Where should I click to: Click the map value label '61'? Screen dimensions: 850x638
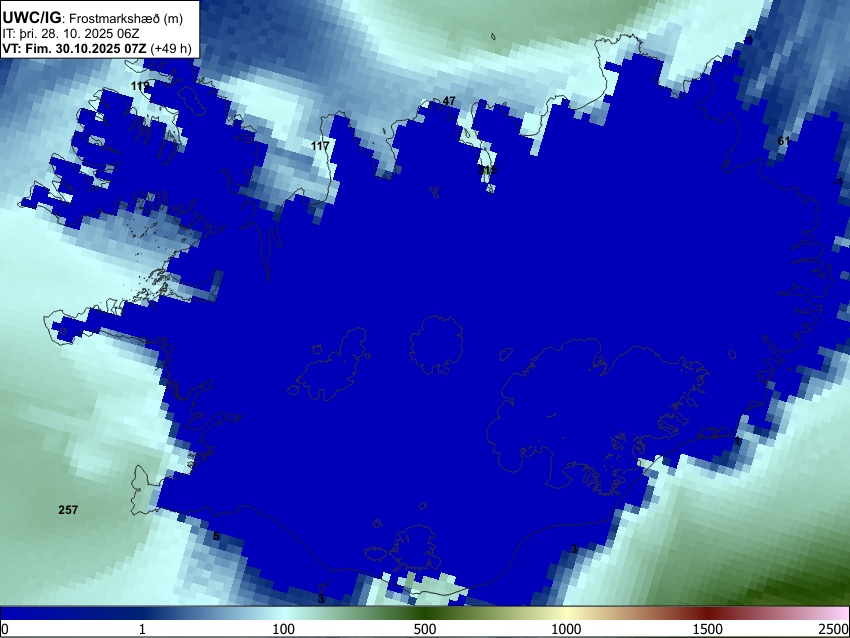pyautogui.click(x=783, y=141)
